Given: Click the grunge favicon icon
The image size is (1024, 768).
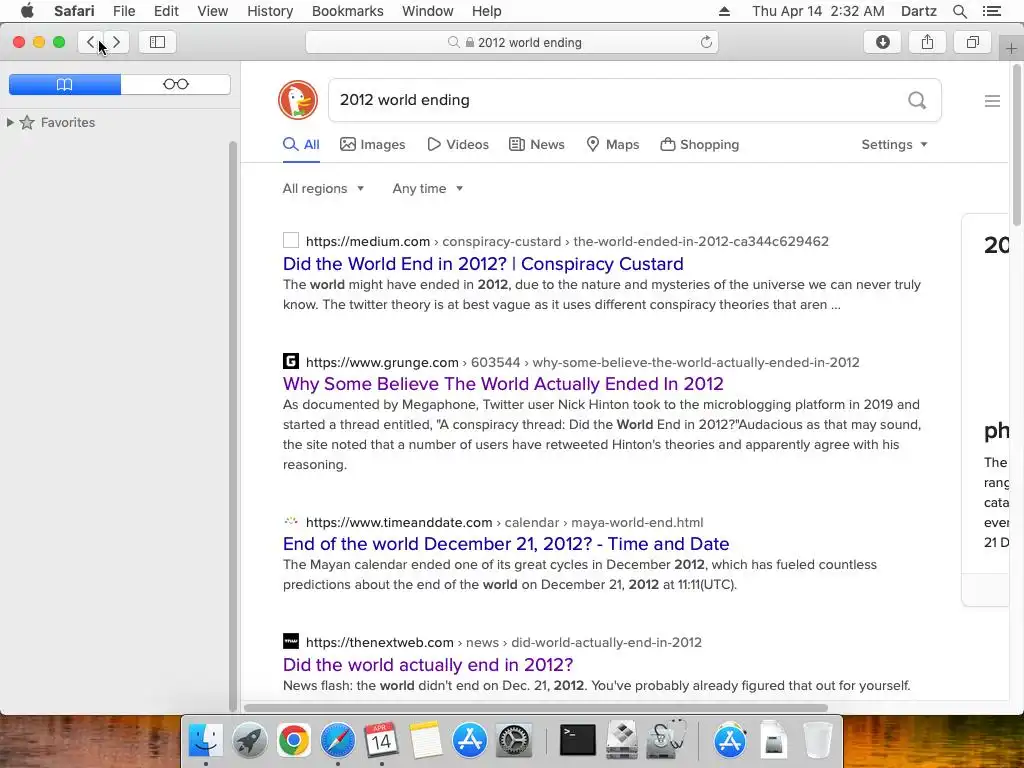Looking at the screenshot, I should click(x=291, y=361).
